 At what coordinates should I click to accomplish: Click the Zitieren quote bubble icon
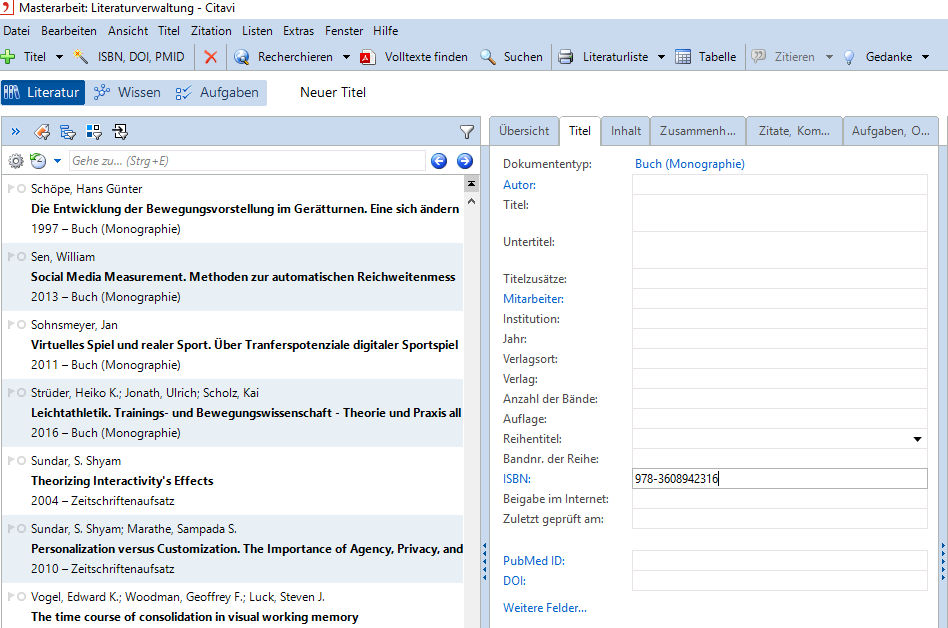tap(758, 56)
